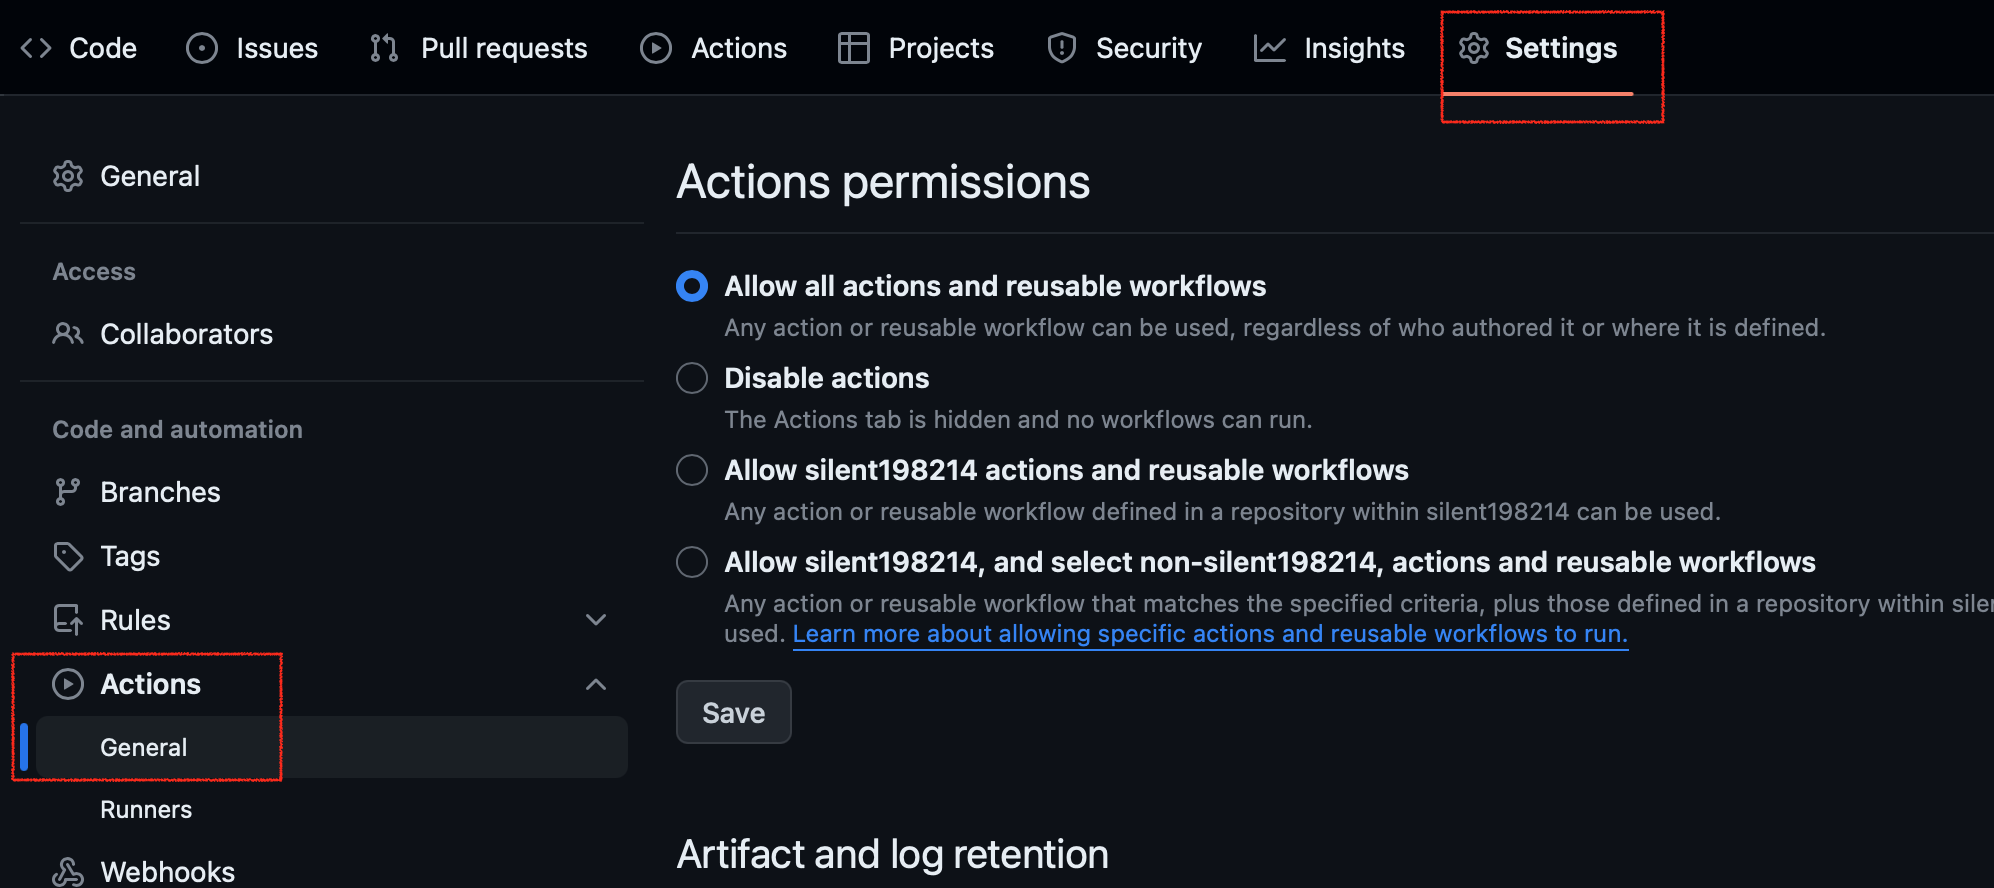This screenshot has width=1994, height=888.
Task: Click the Insights graph icon
Action: tap(1269, 48)
